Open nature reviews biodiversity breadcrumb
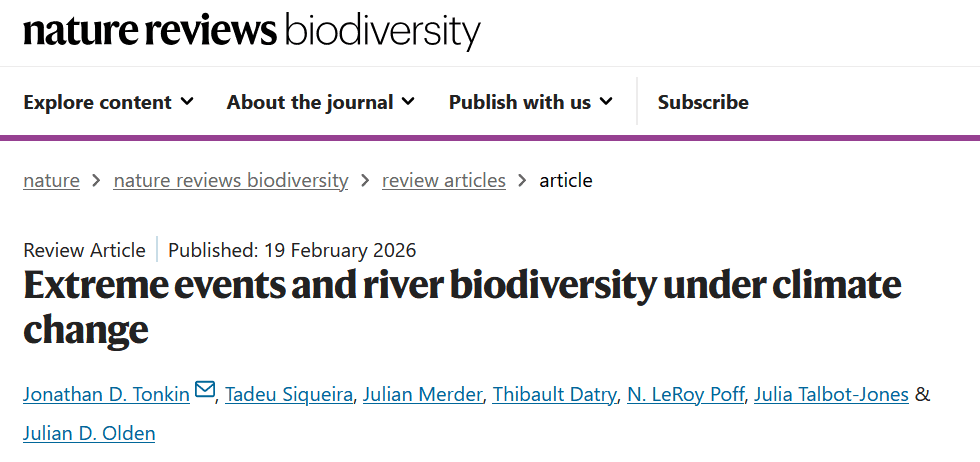 coord(231,181)
